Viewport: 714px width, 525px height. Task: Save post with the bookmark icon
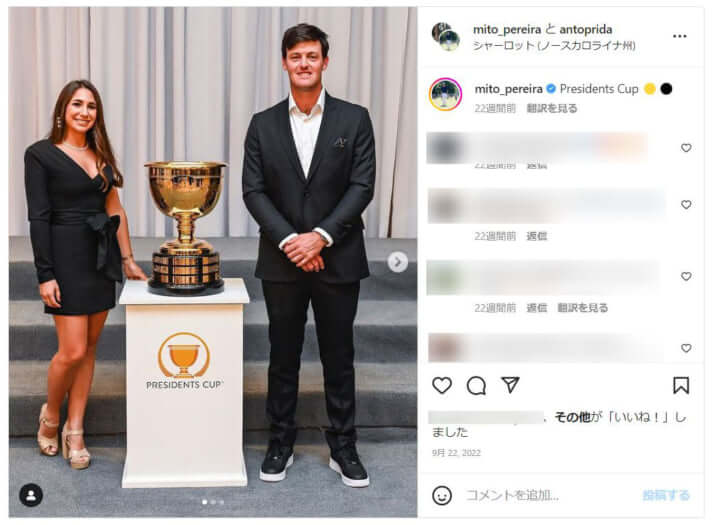click(x=681, y=386)
